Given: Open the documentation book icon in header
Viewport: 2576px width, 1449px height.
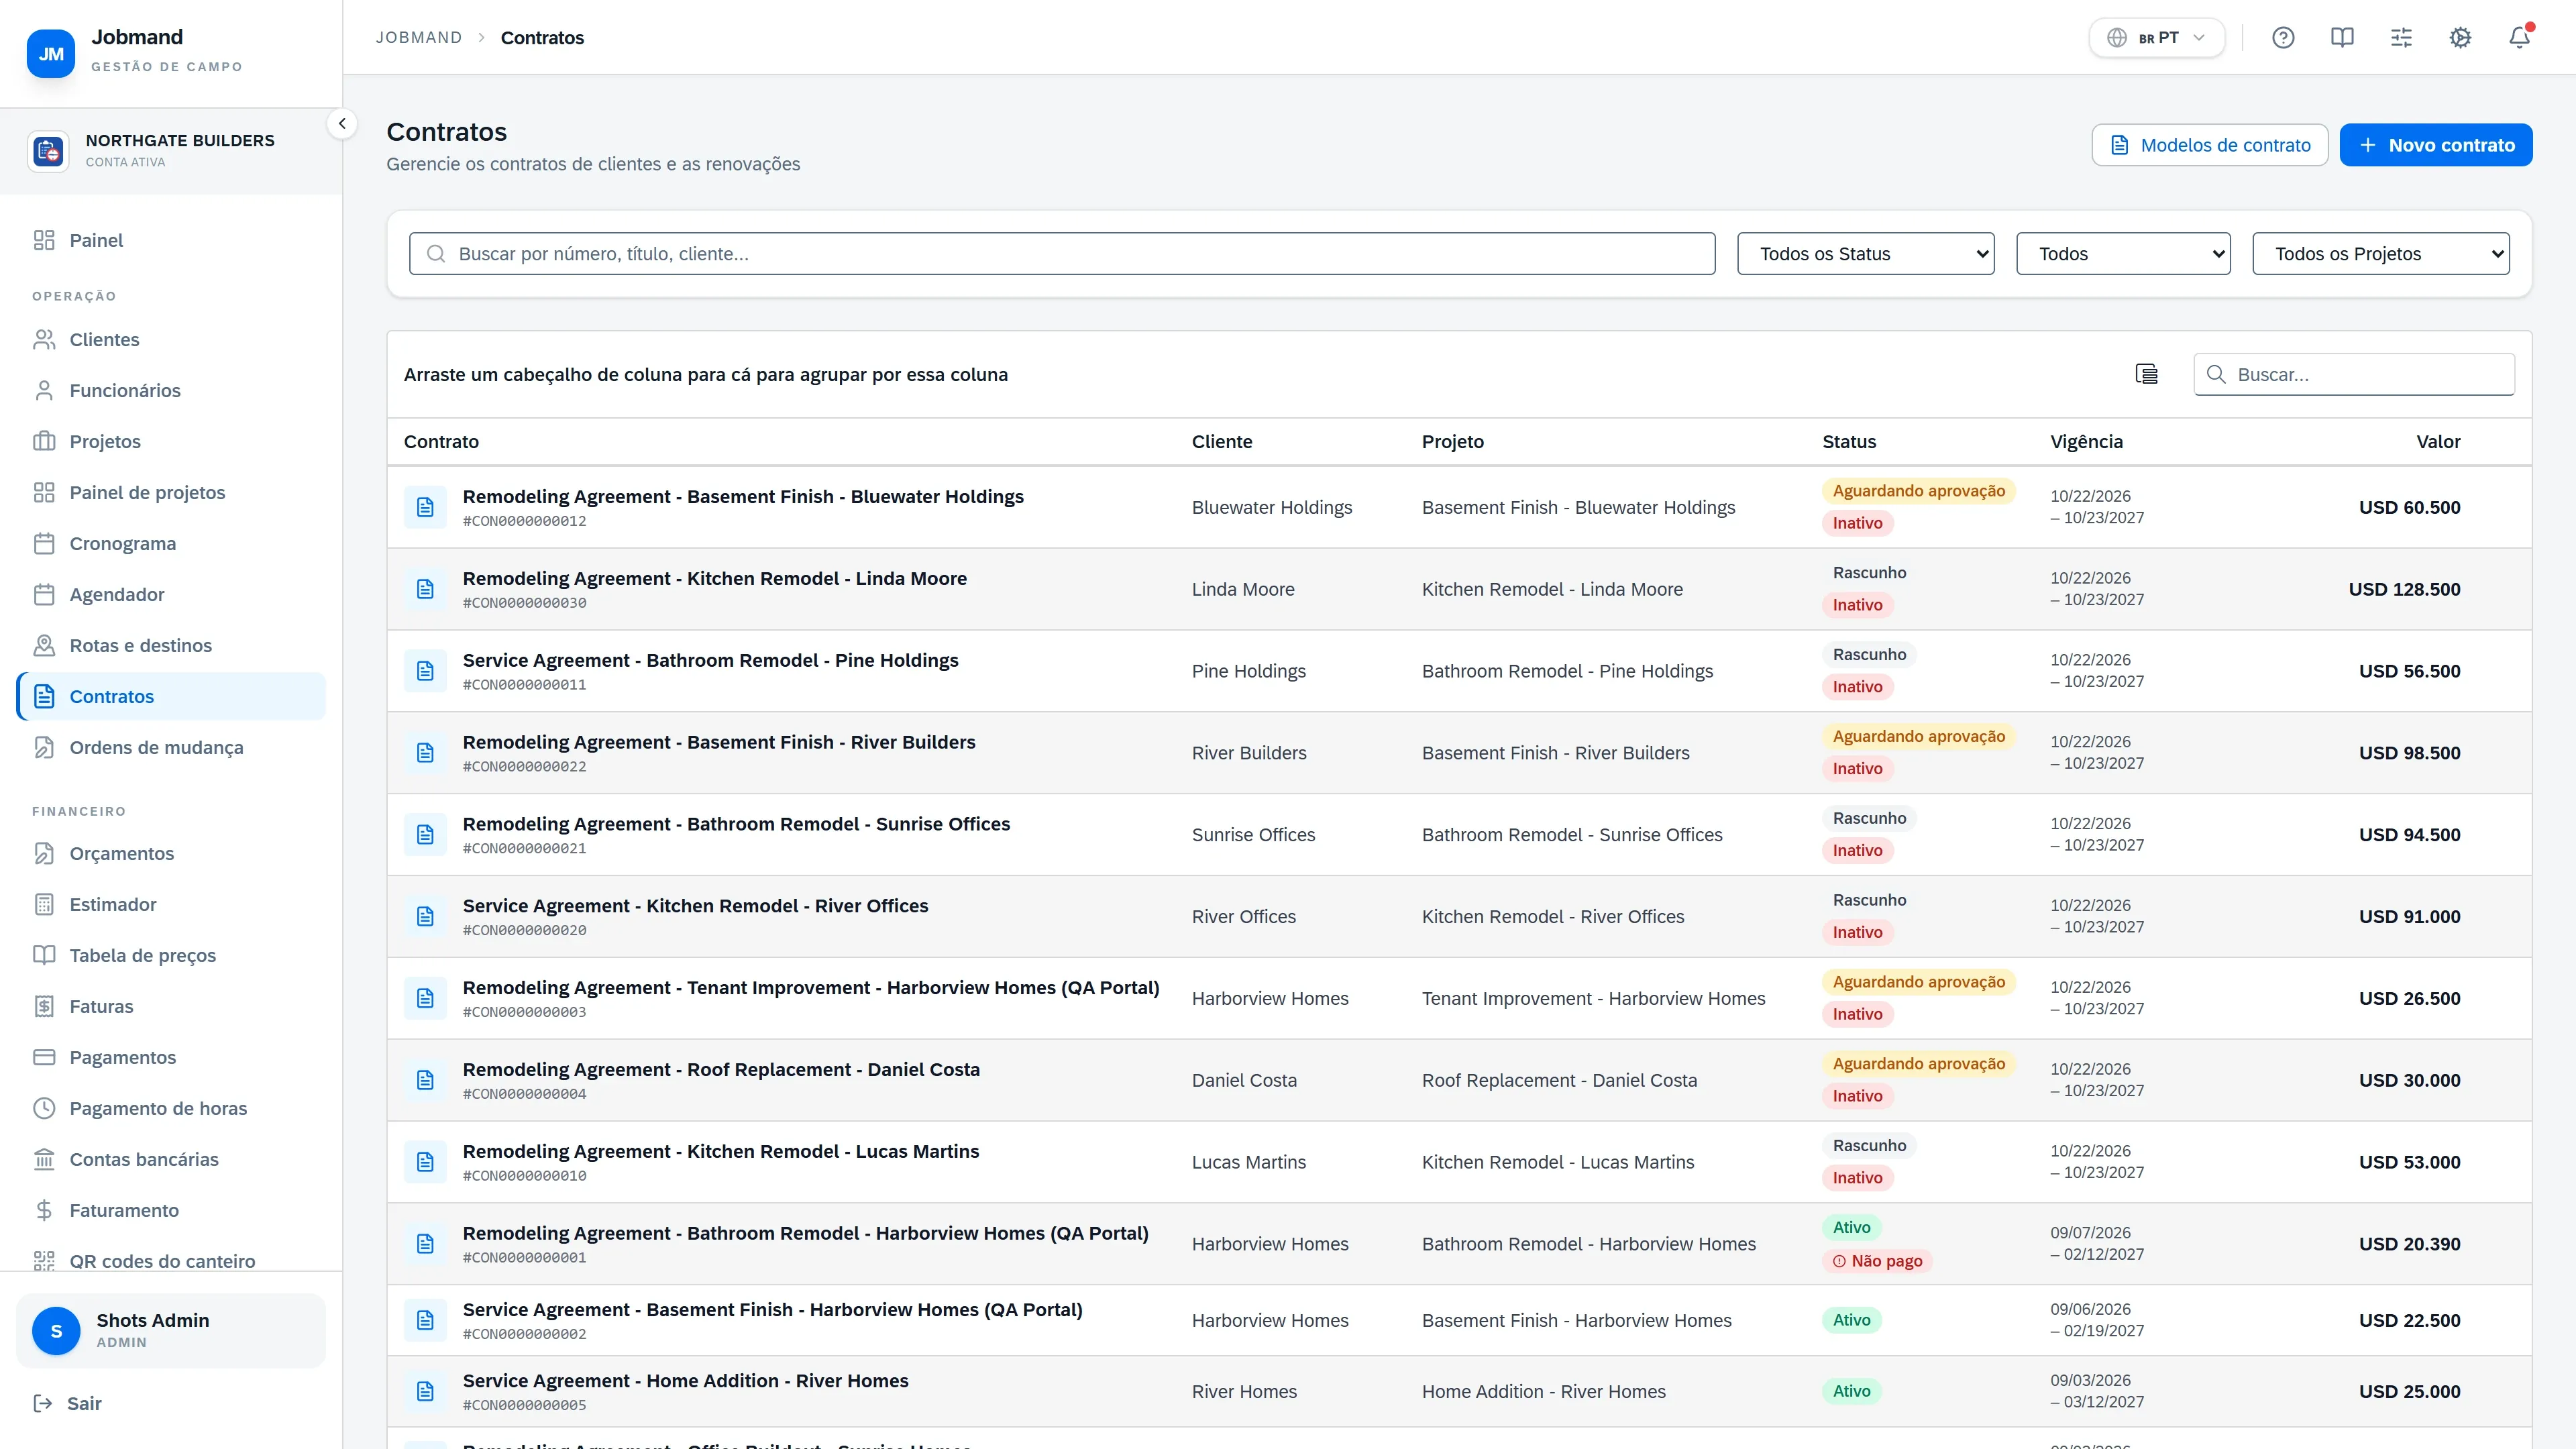Looking at the screenshot, I should [2342, 37].
